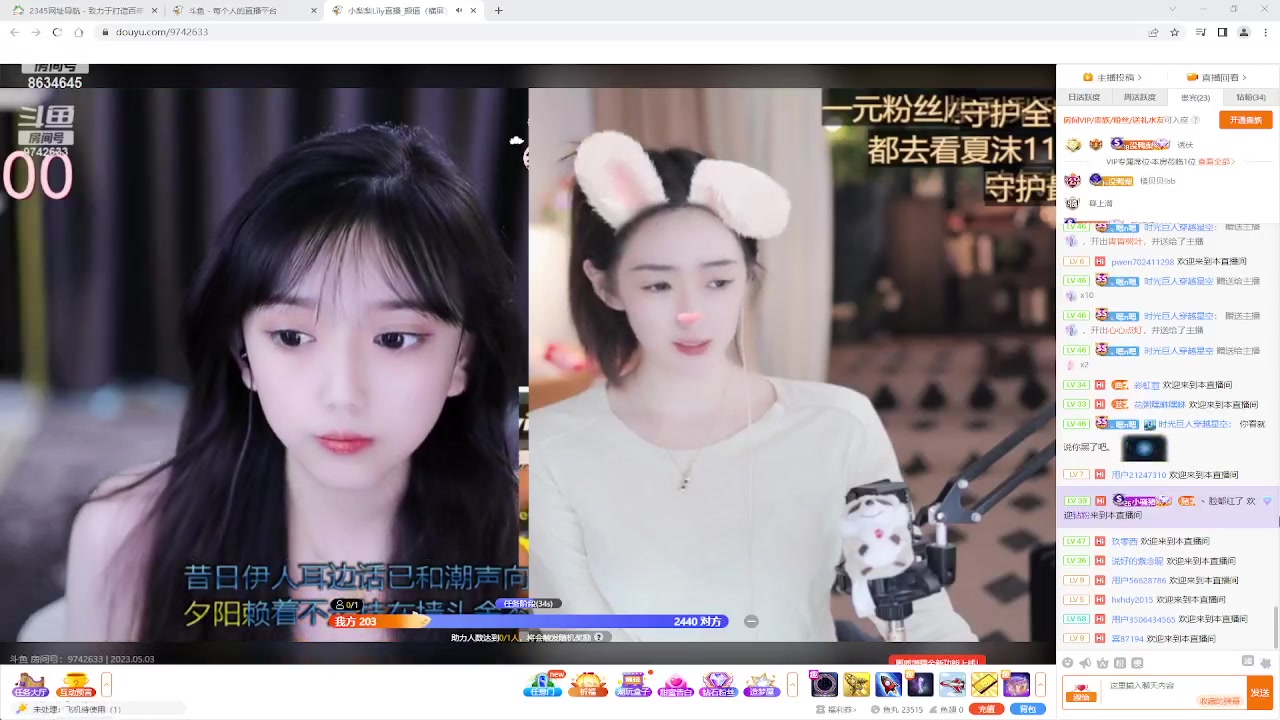Switch to the 周活跃度 tab
Viewport: 1280px width, 720px height.
pos(1139,97)
